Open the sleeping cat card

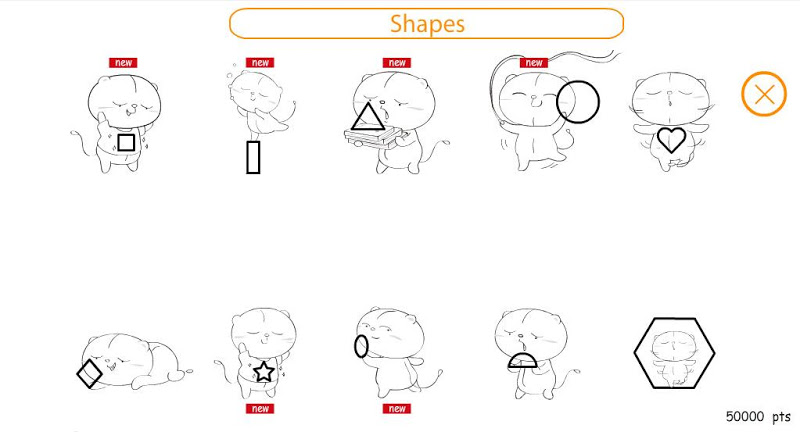pos(134,361)
